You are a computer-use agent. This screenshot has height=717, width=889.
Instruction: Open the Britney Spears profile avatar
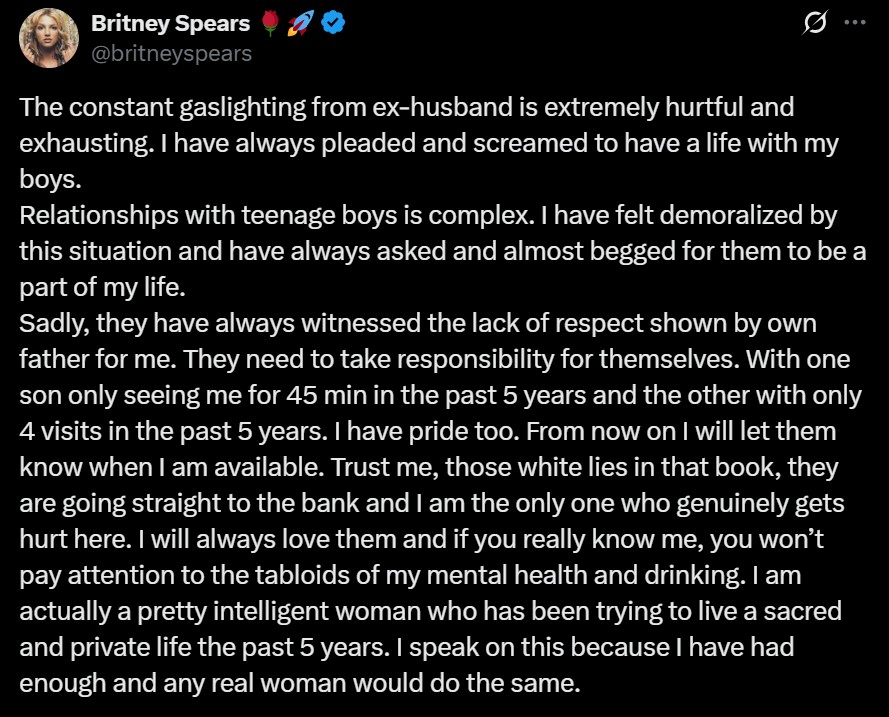click(x=49, y=38)
